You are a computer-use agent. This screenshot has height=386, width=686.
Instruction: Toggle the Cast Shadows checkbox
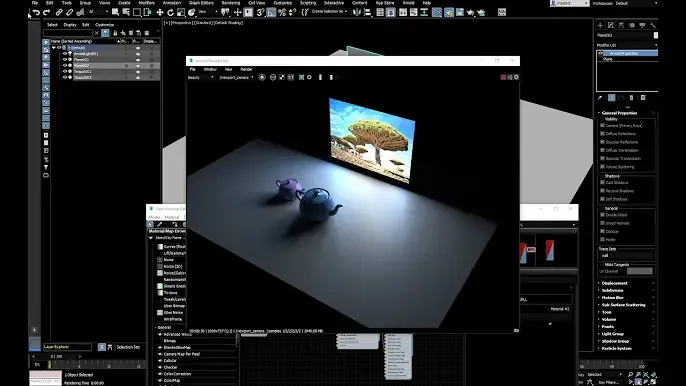point(602,182)
